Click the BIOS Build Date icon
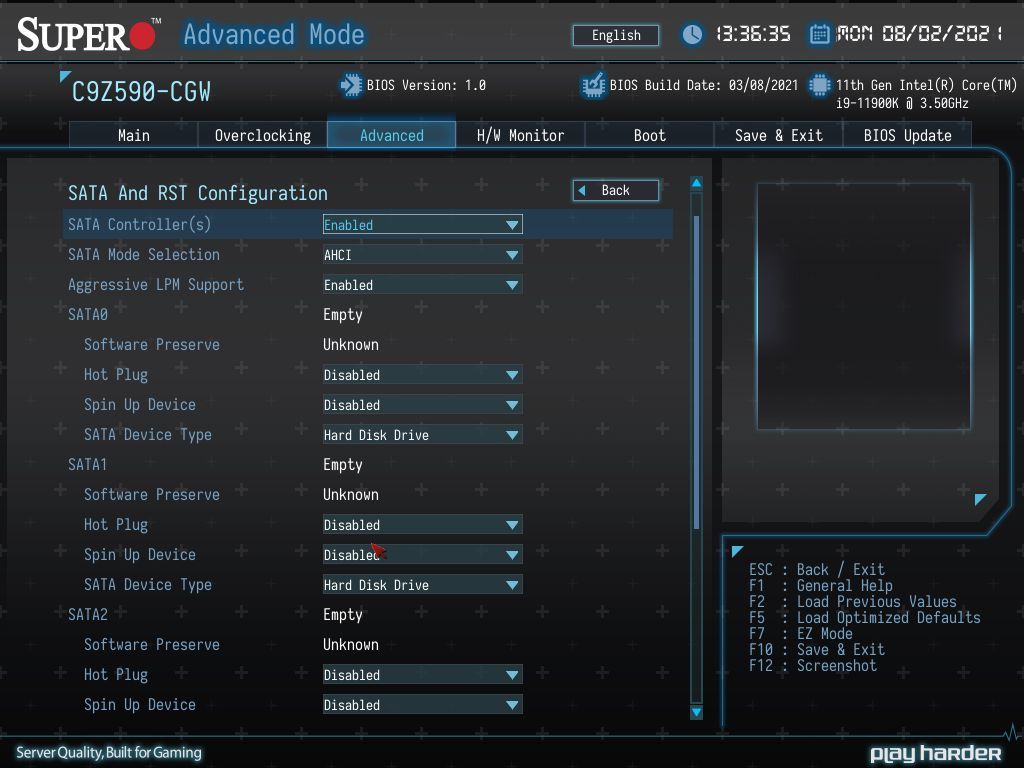 pos(593,86)
